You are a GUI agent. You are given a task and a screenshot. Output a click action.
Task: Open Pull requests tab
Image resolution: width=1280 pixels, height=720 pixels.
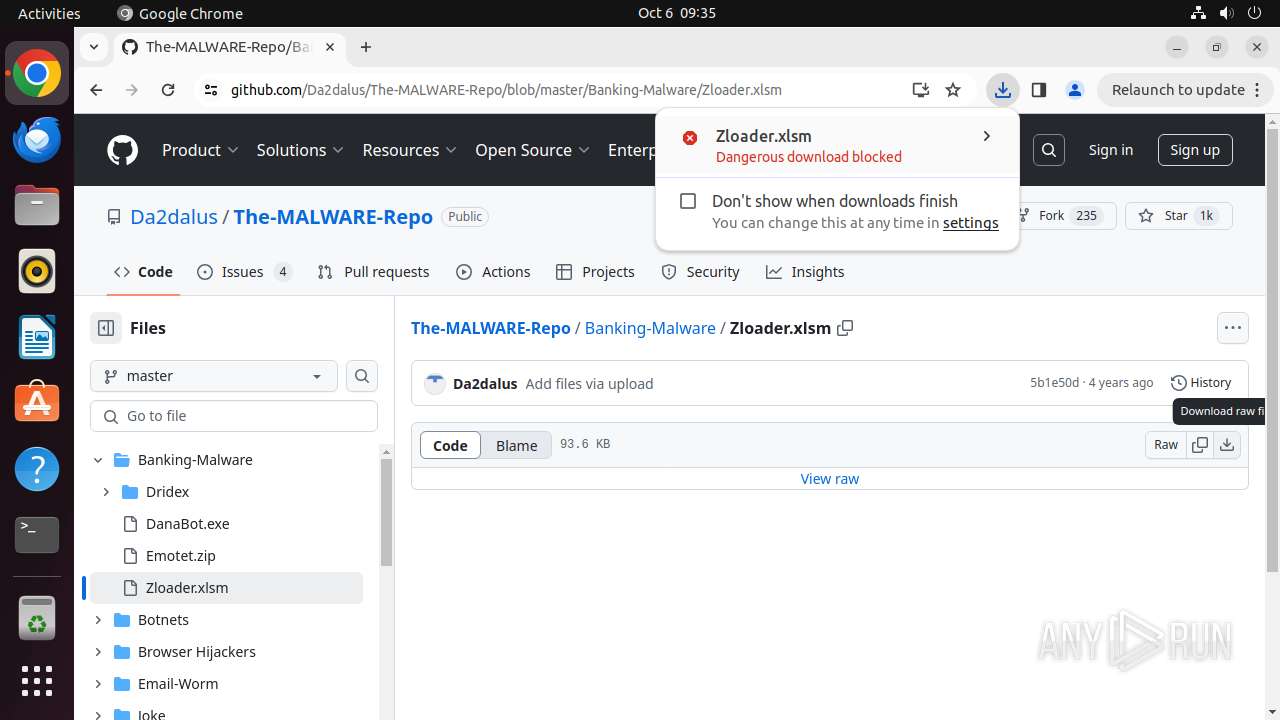(373, 272)
